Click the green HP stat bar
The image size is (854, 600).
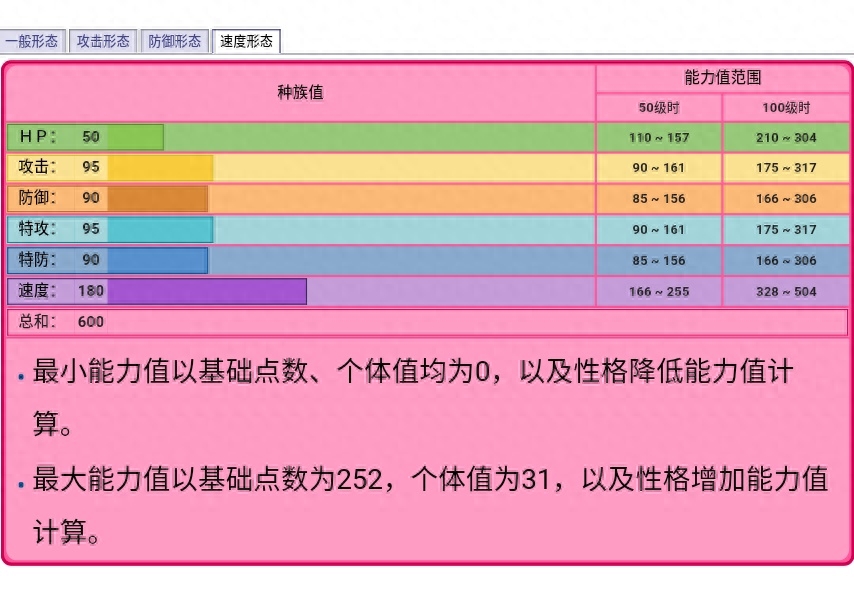point(135,137)
